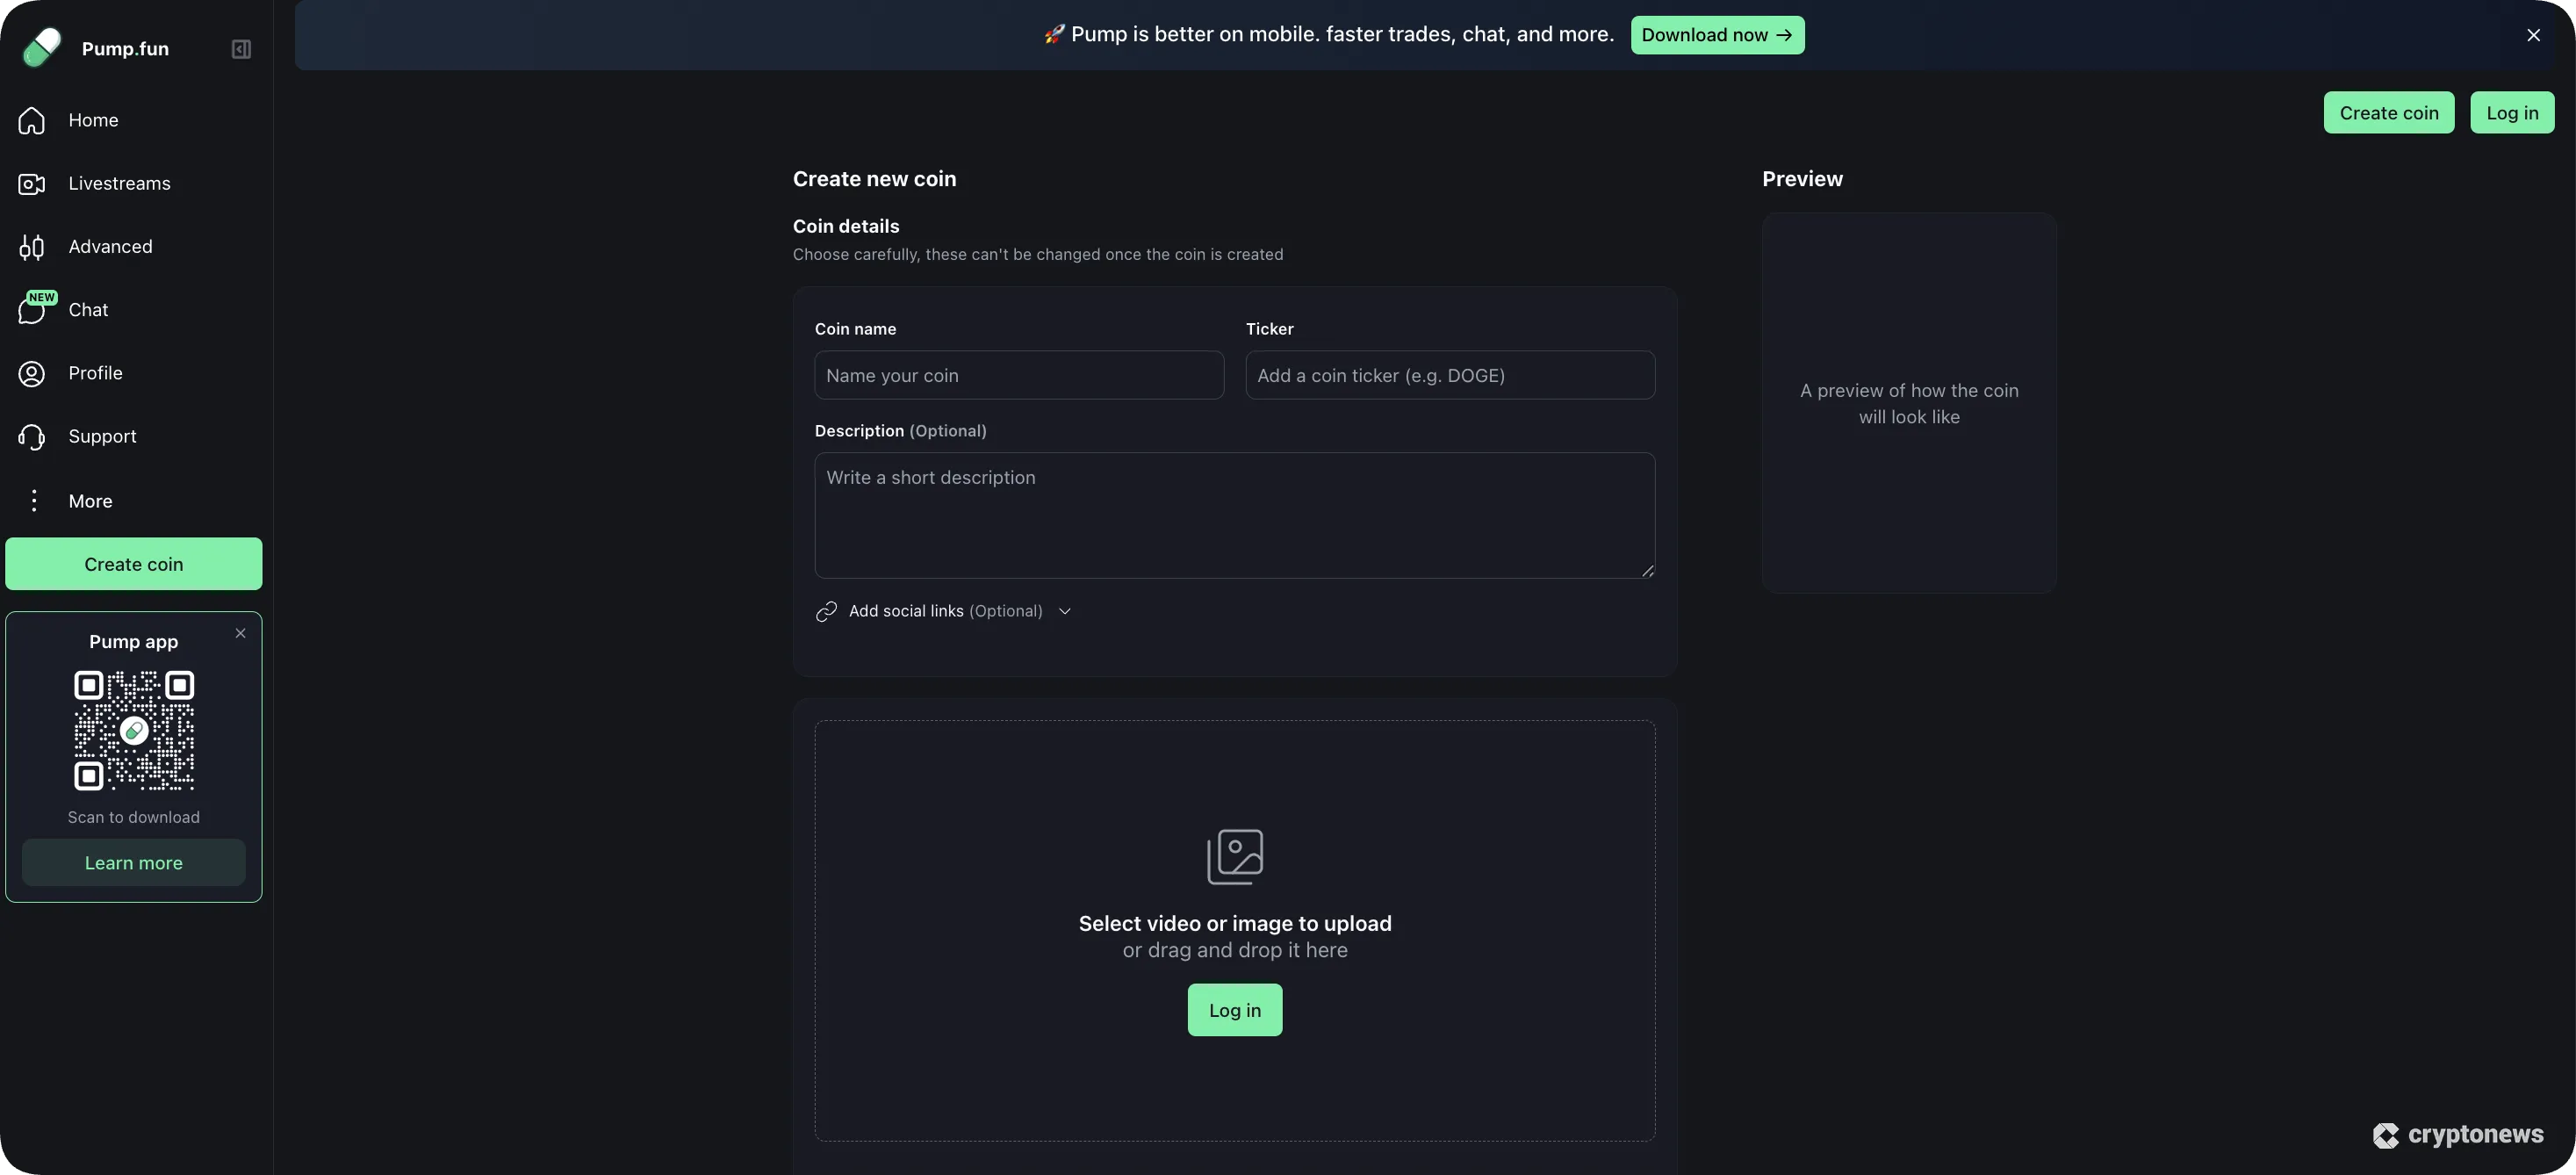The height and width of the screenshot is (1175, 2576).
Task: Click the image upload placeholder icon
Action: (1234, 856)
